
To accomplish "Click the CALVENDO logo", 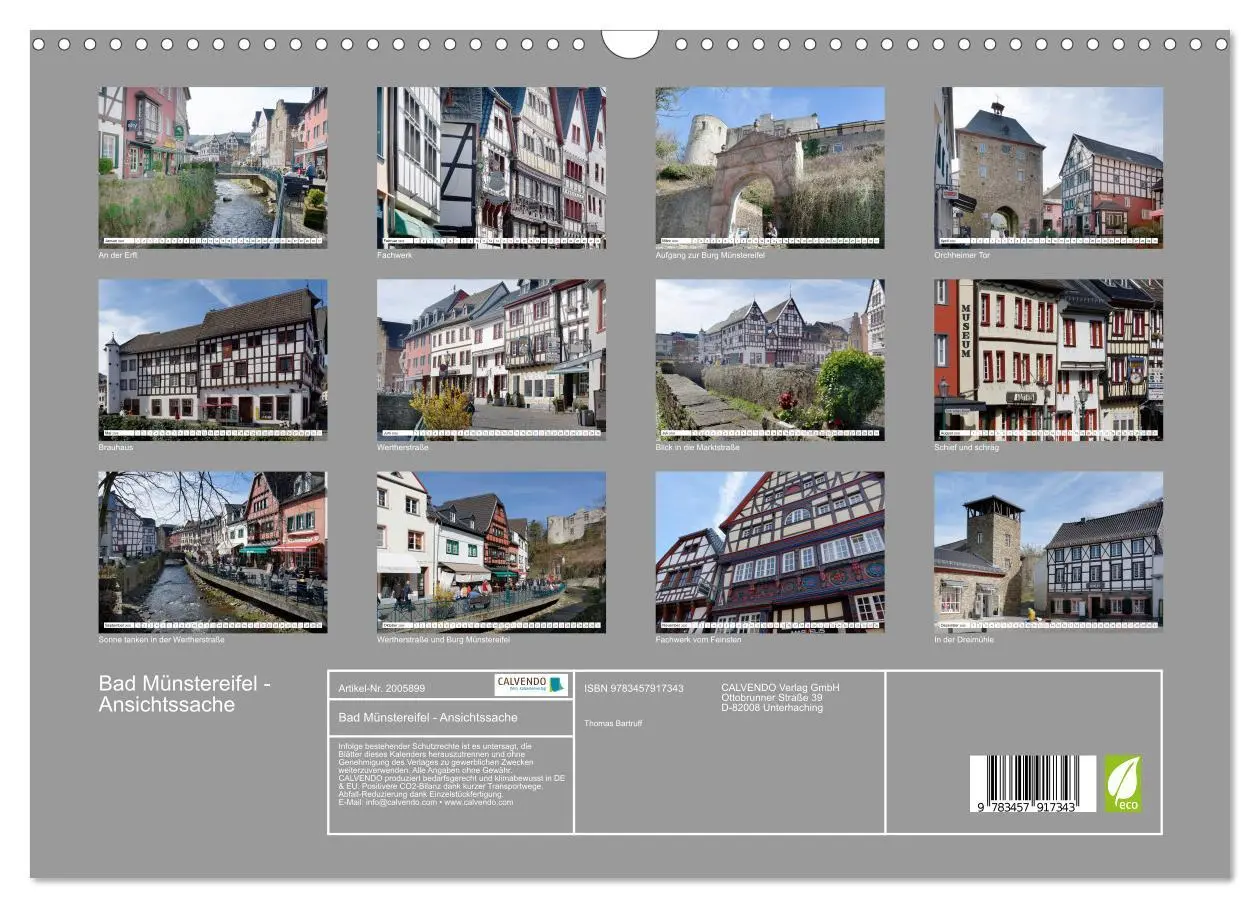I will point(531,685).
